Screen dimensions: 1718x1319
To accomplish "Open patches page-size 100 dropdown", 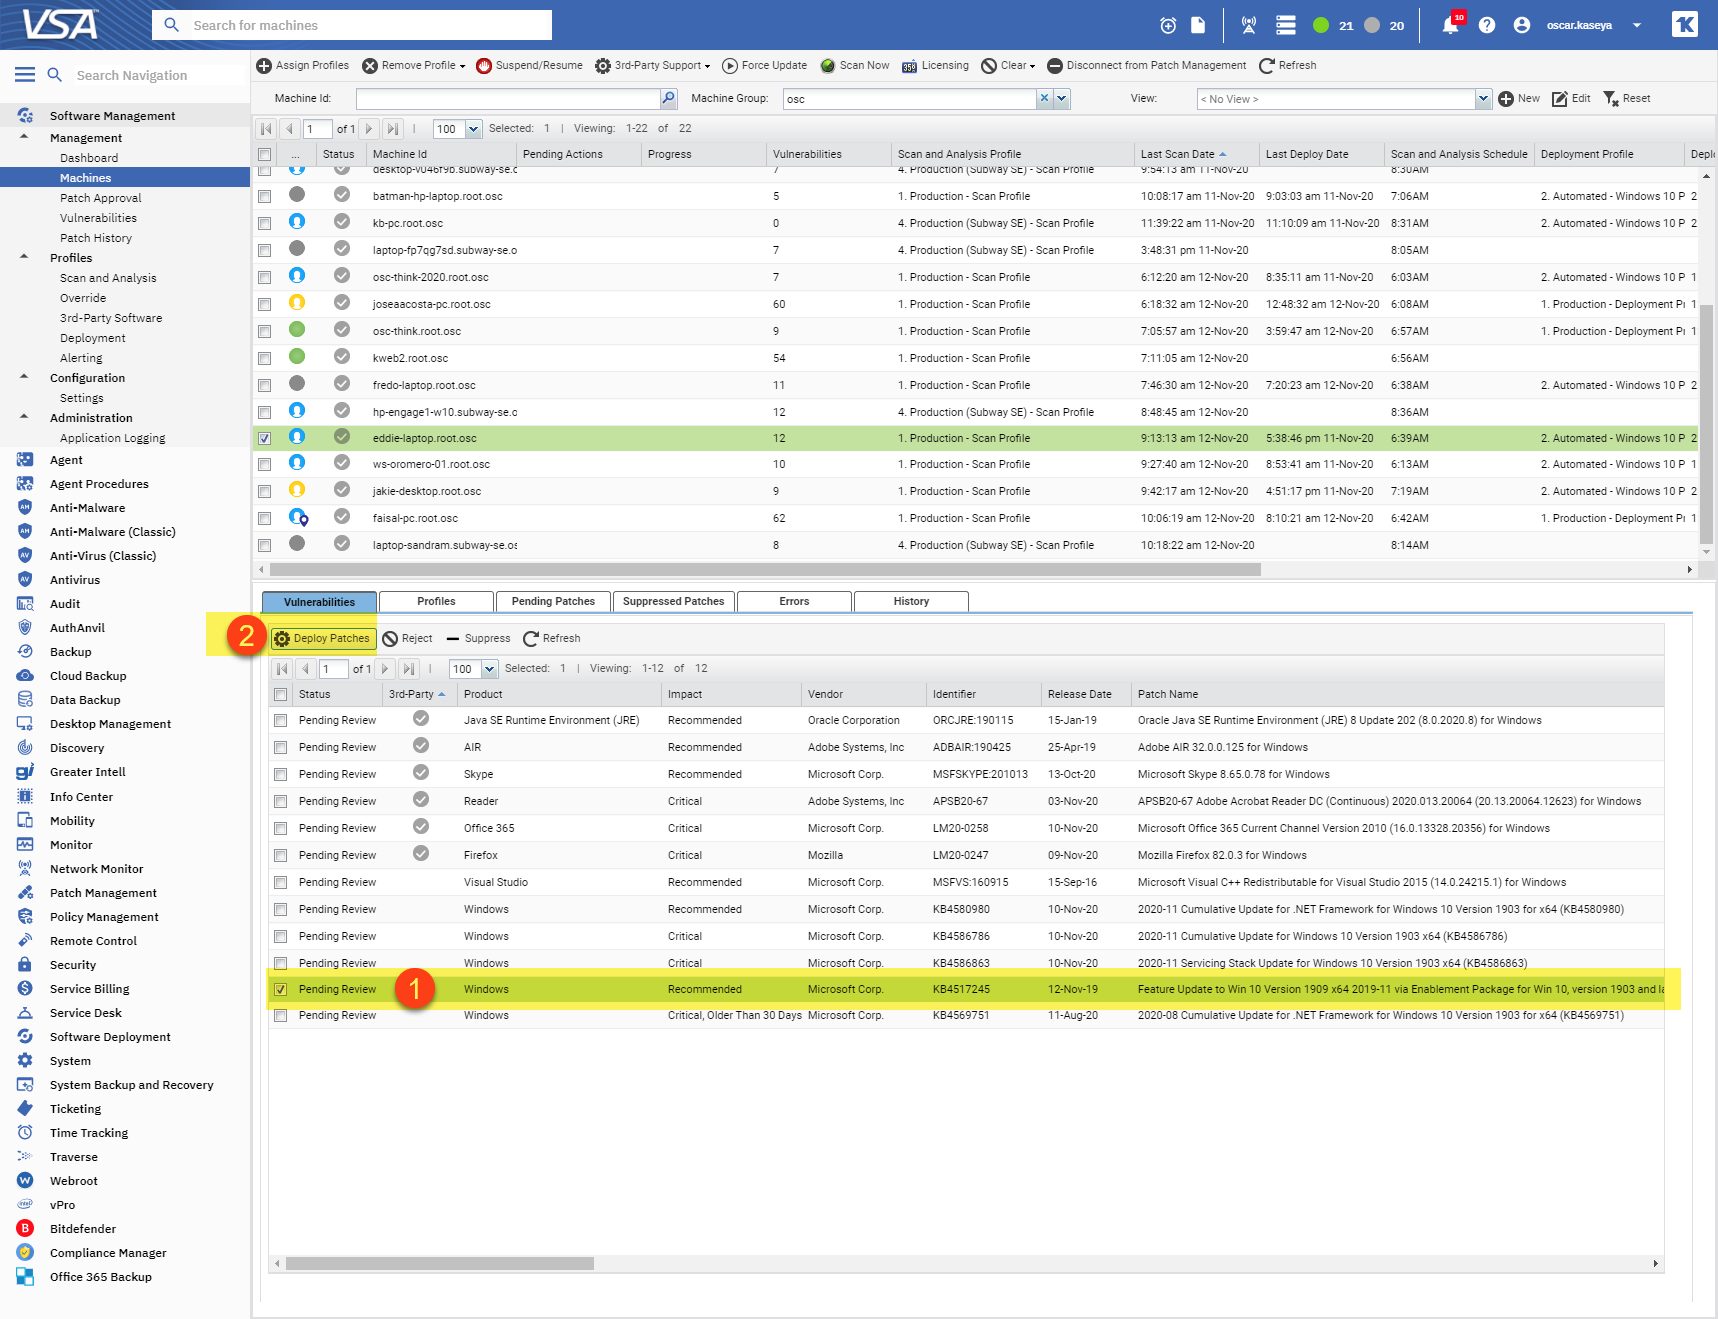I will 490,669.
